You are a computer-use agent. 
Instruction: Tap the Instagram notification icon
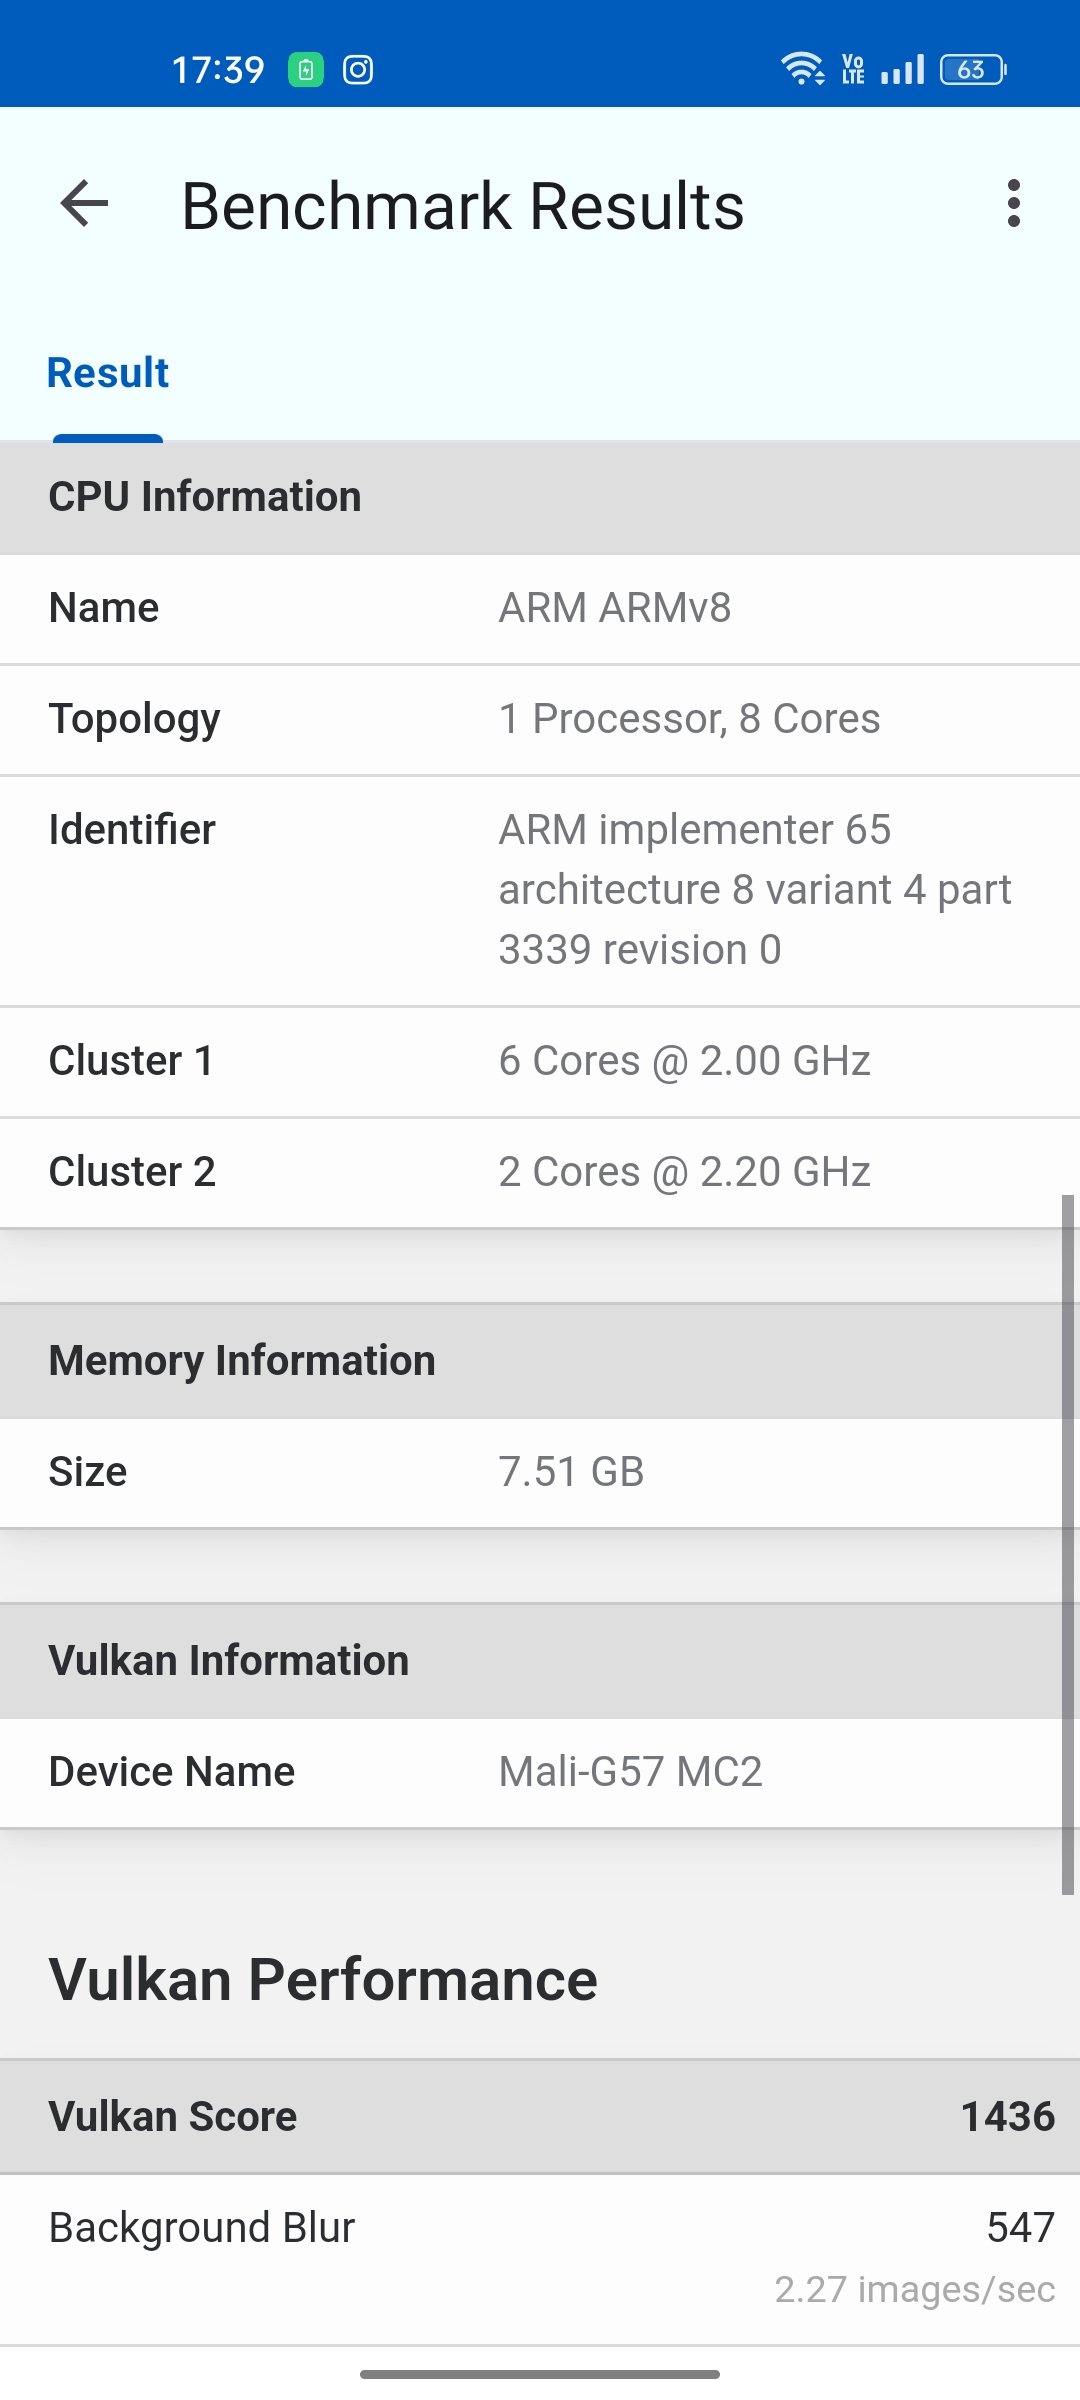point(358,70)
